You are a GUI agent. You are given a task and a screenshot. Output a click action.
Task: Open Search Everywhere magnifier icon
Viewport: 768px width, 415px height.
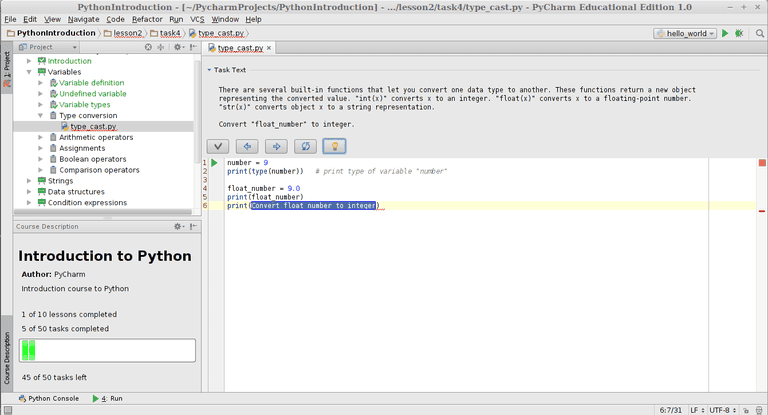coord(760,33)
